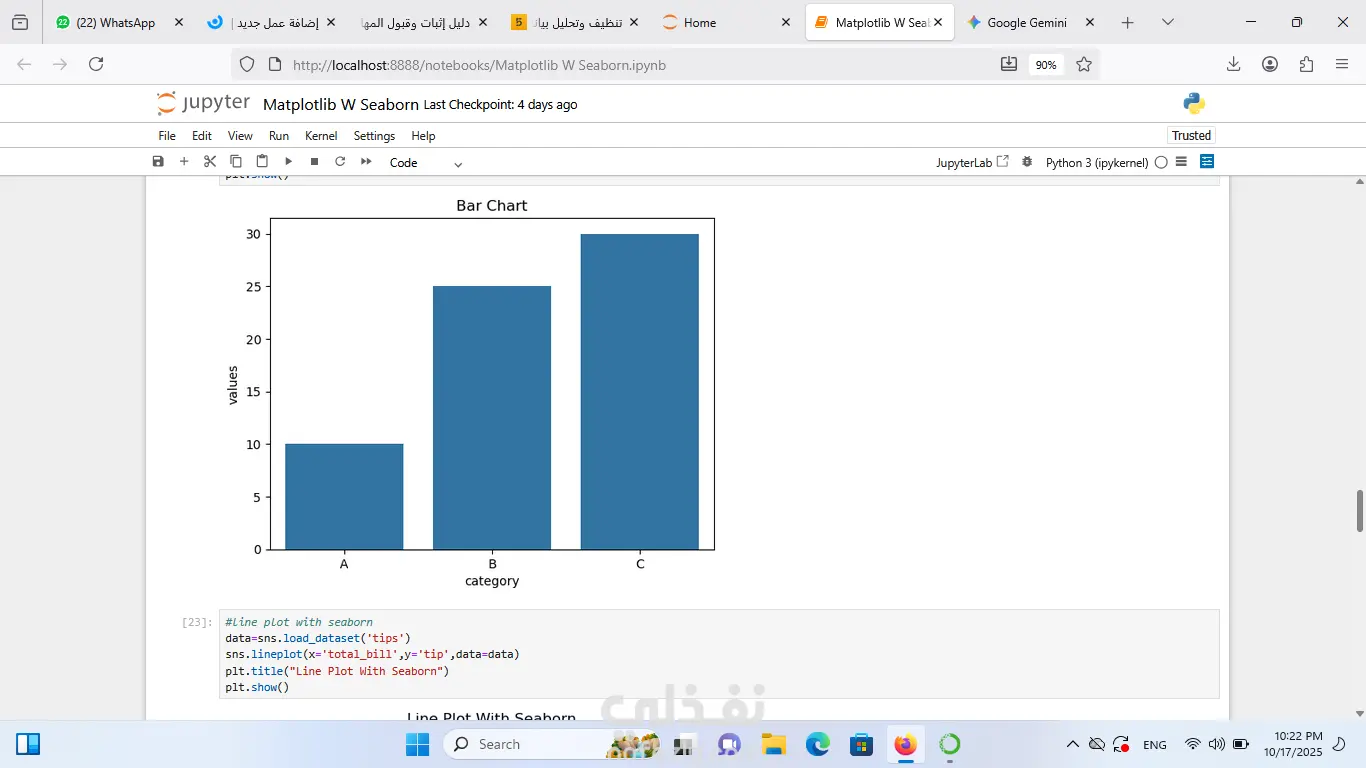Open the Widgets panel on the taskbar

(28, 744)
